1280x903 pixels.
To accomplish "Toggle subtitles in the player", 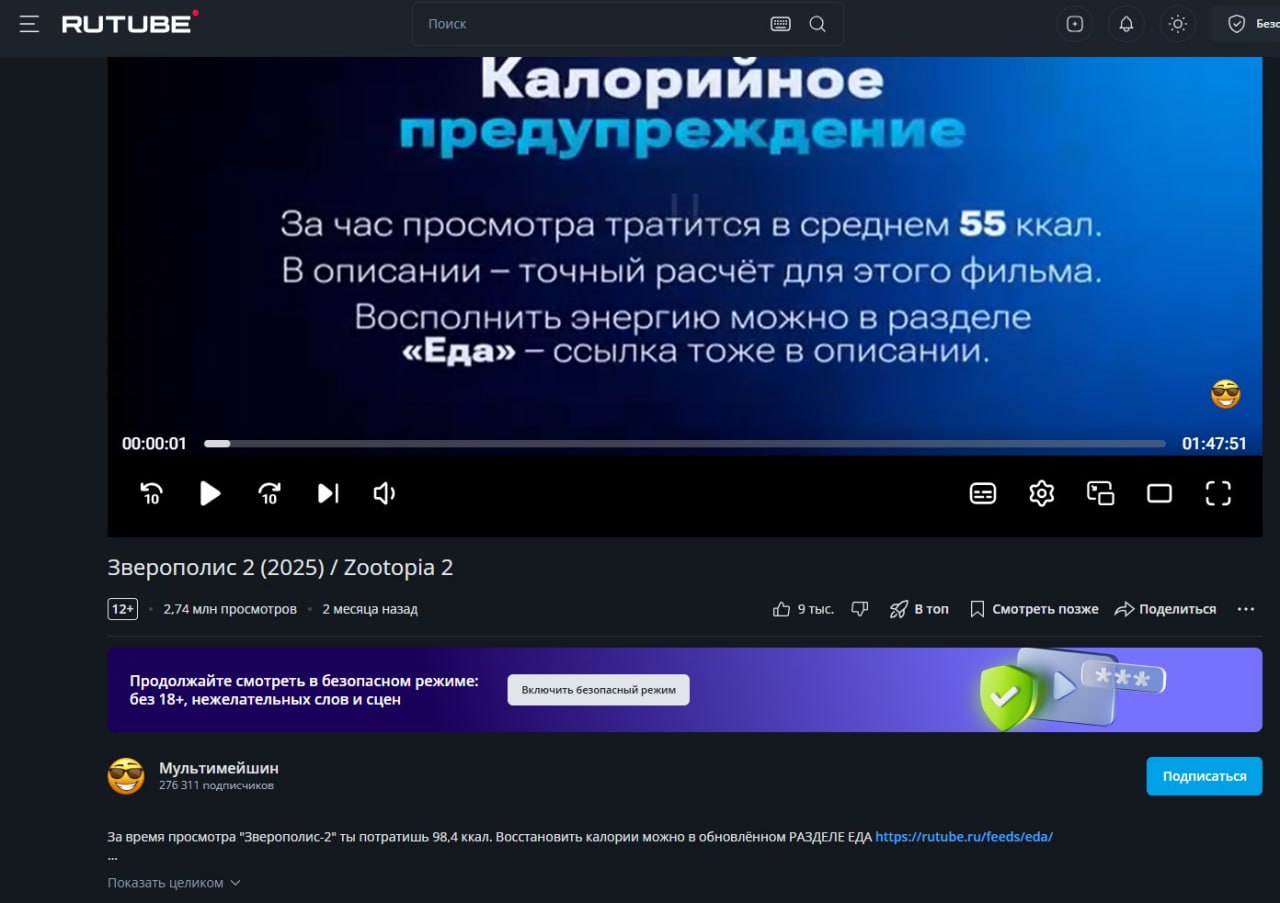I will (x=983, y=493).
